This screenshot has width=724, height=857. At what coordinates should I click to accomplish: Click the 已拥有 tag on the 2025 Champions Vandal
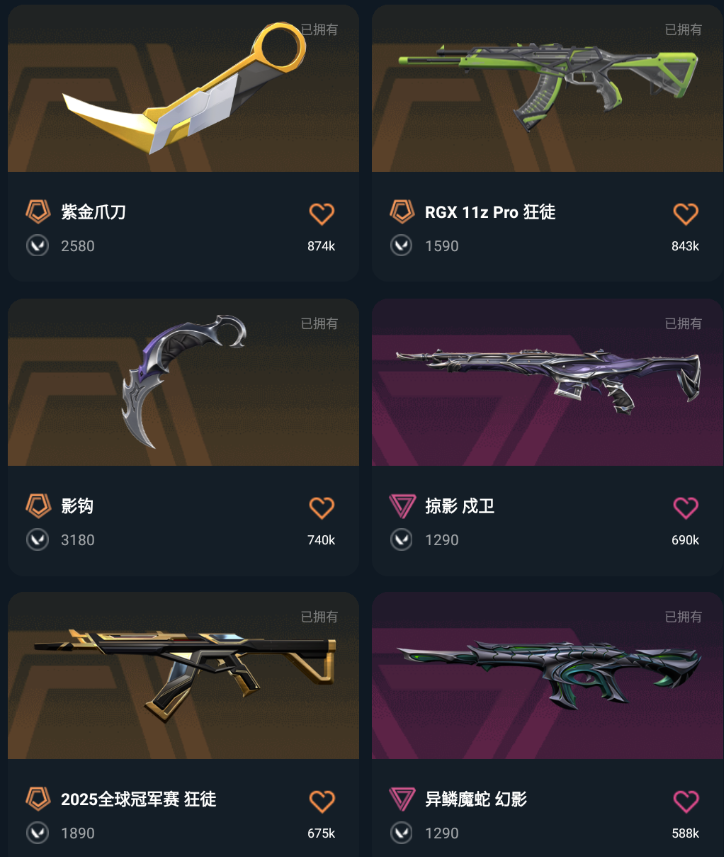[x=320, y=617]
